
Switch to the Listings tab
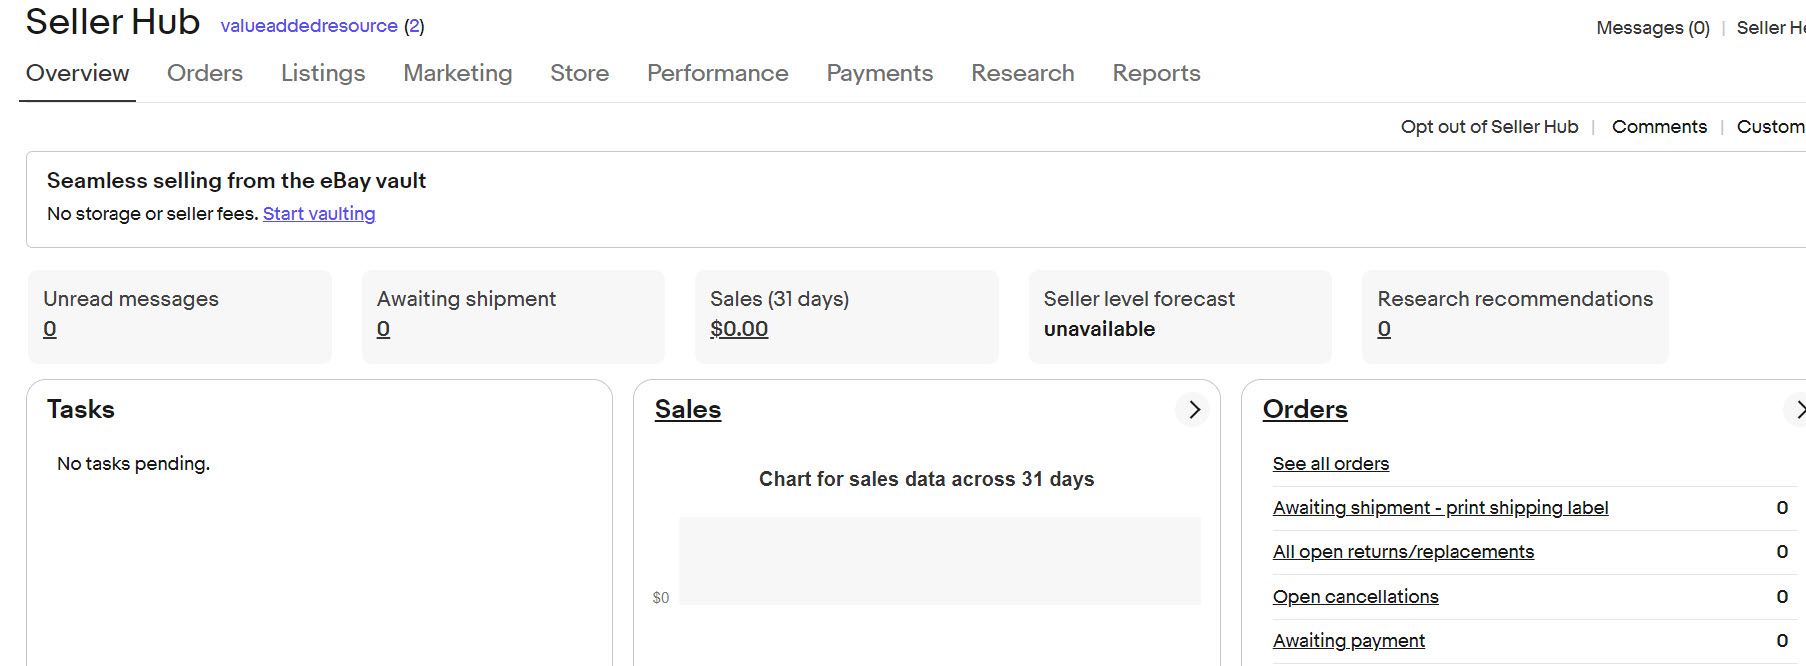322,73
